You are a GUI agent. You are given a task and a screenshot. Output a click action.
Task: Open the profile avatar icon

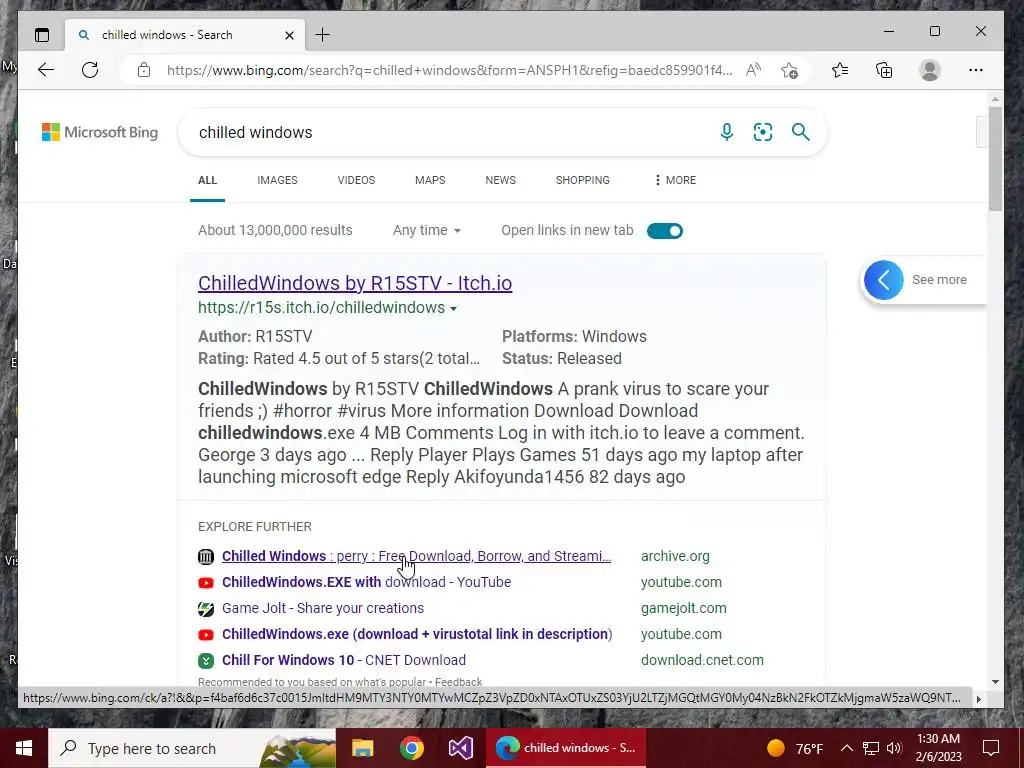point(929,70)
